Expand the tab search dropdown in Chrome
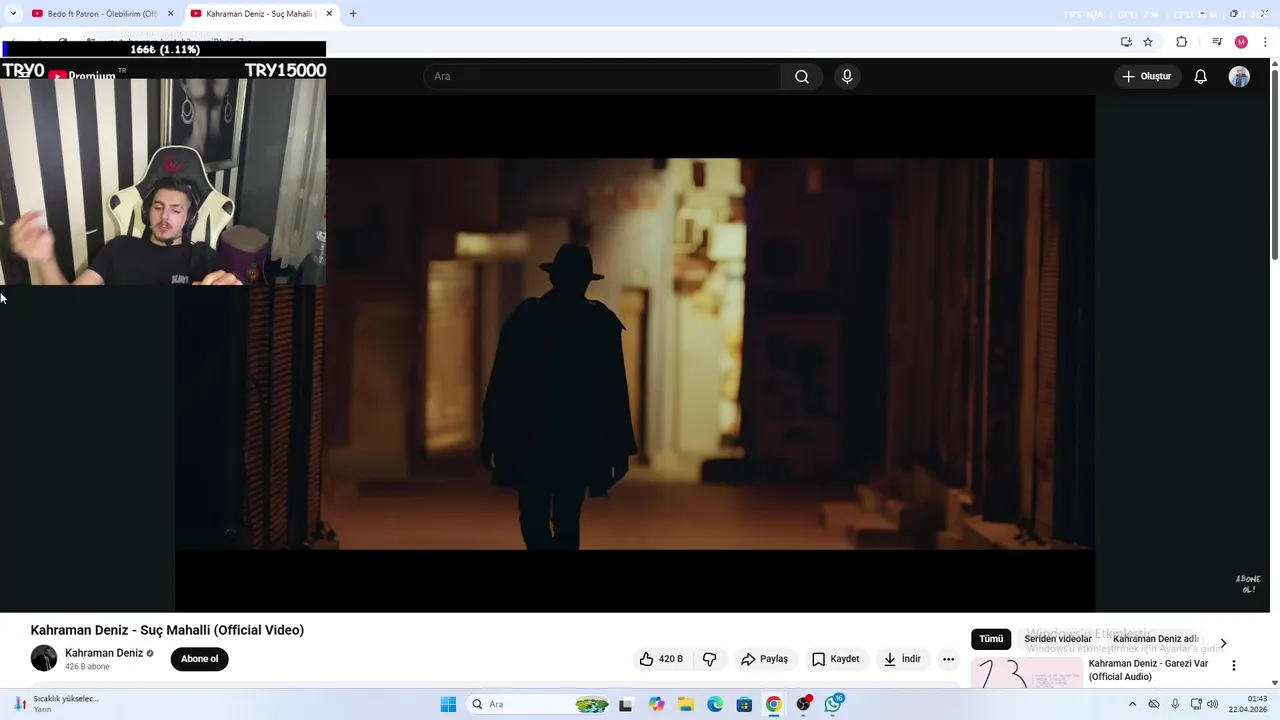Image resolution: width=1280 pixels, height=720 pixels. pos(13,13)
